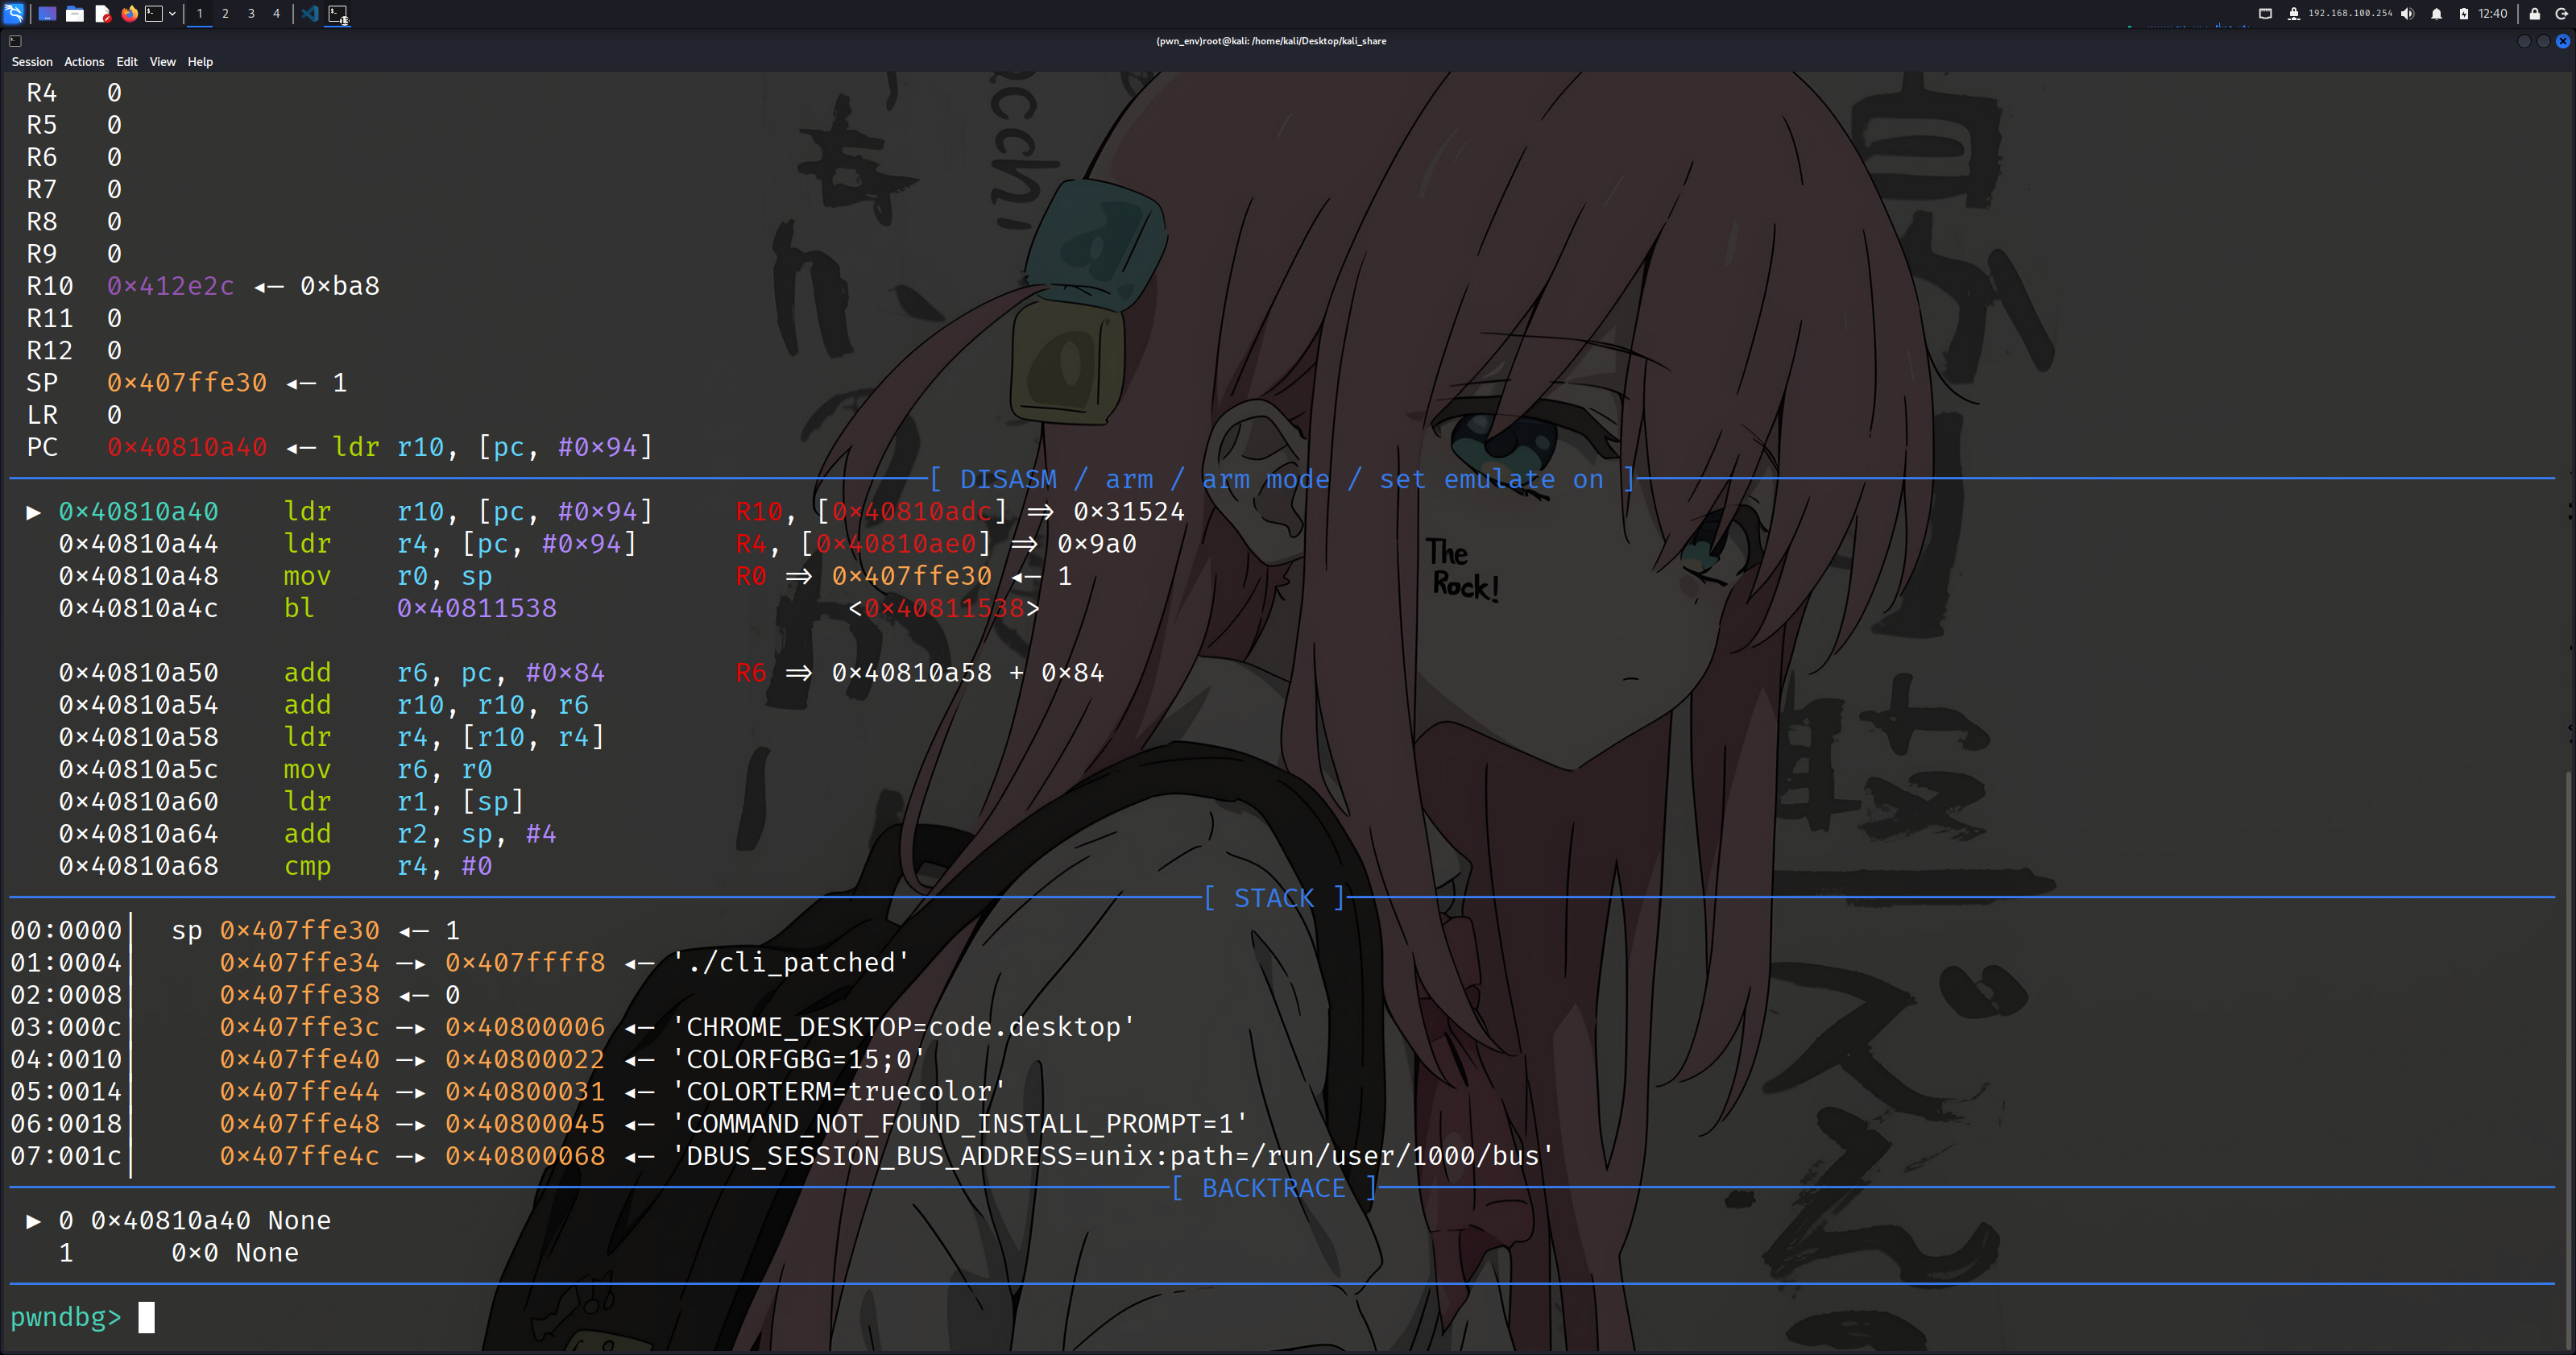Open the terminal emulator launcher
Image resolution: width=2576 pixels, height=1355 pixels.
tap(154, 13)
